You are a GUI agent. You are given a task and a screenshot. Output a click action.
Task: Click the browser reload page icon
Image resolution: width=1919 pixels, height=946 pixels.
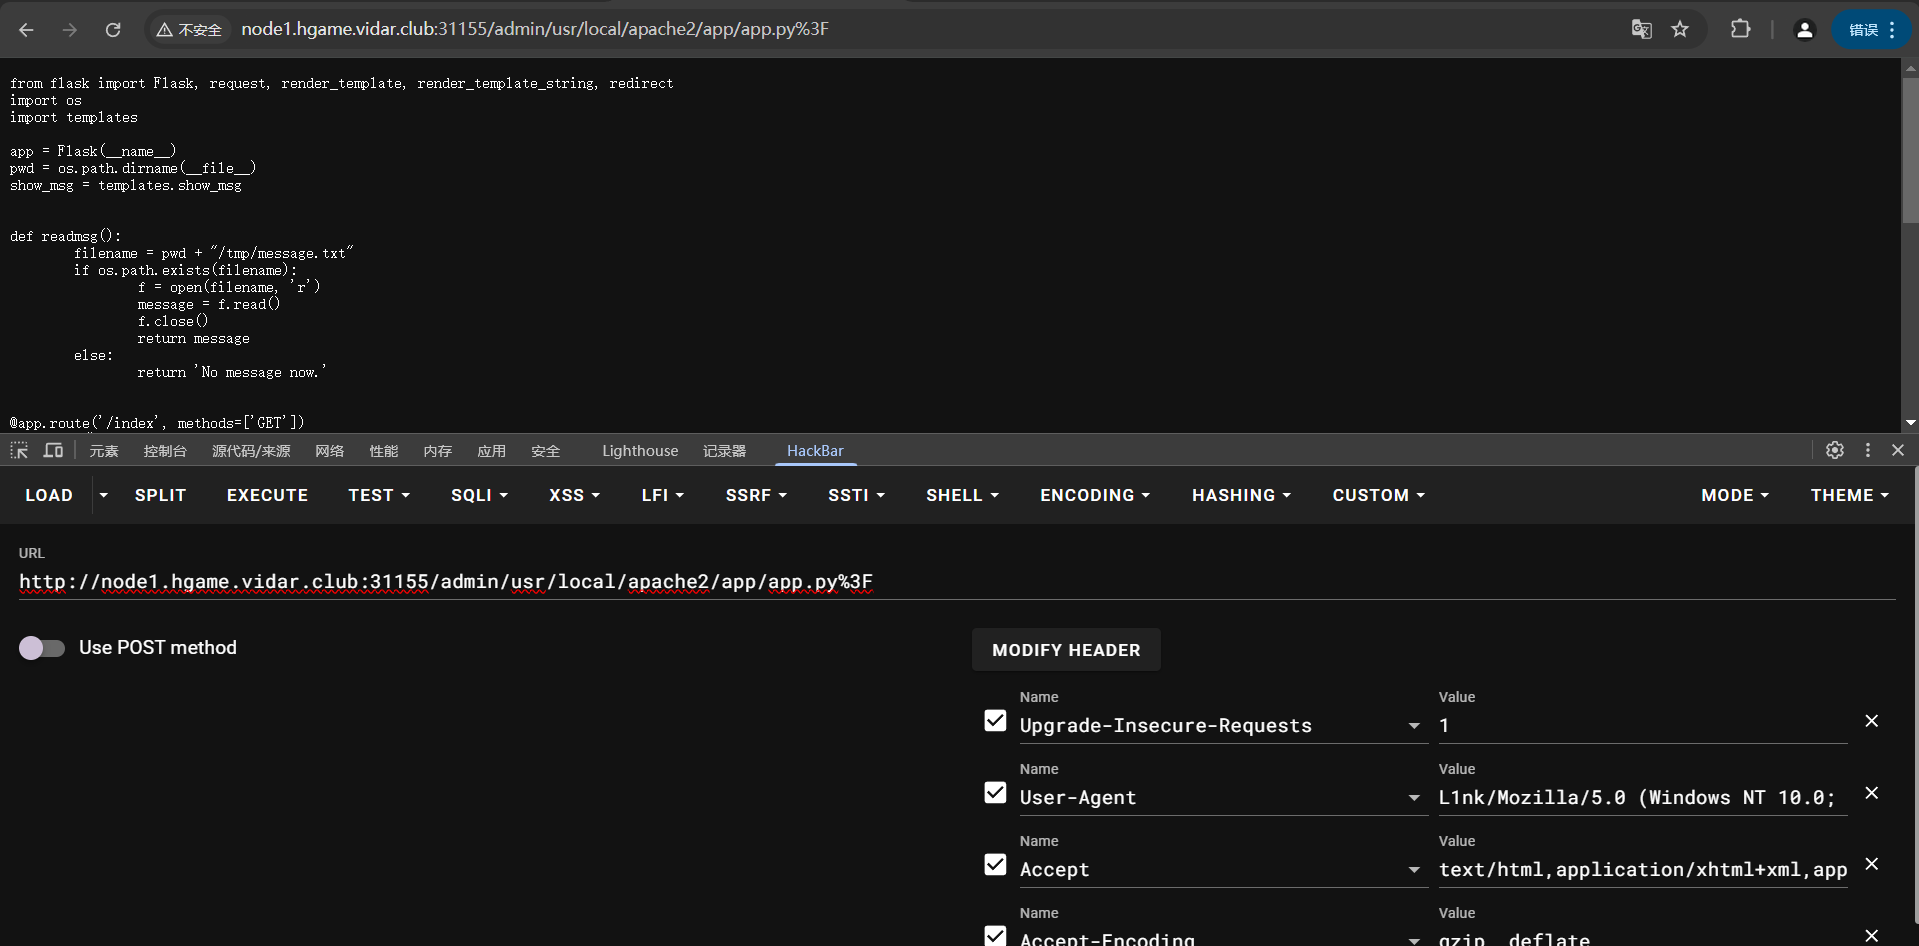point(113,30)
